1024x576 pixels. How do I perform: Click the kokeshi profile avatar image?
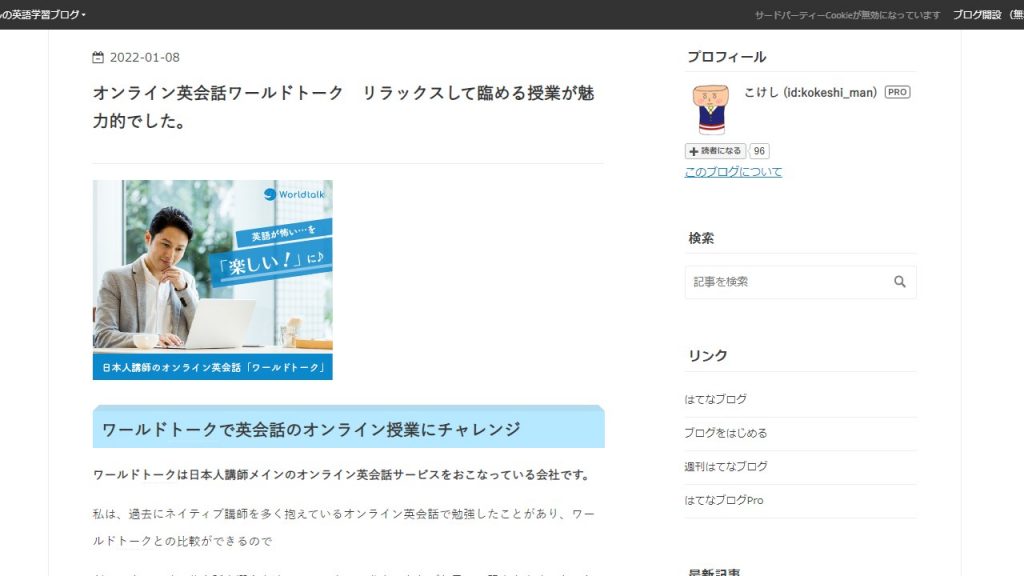(710, 110)
